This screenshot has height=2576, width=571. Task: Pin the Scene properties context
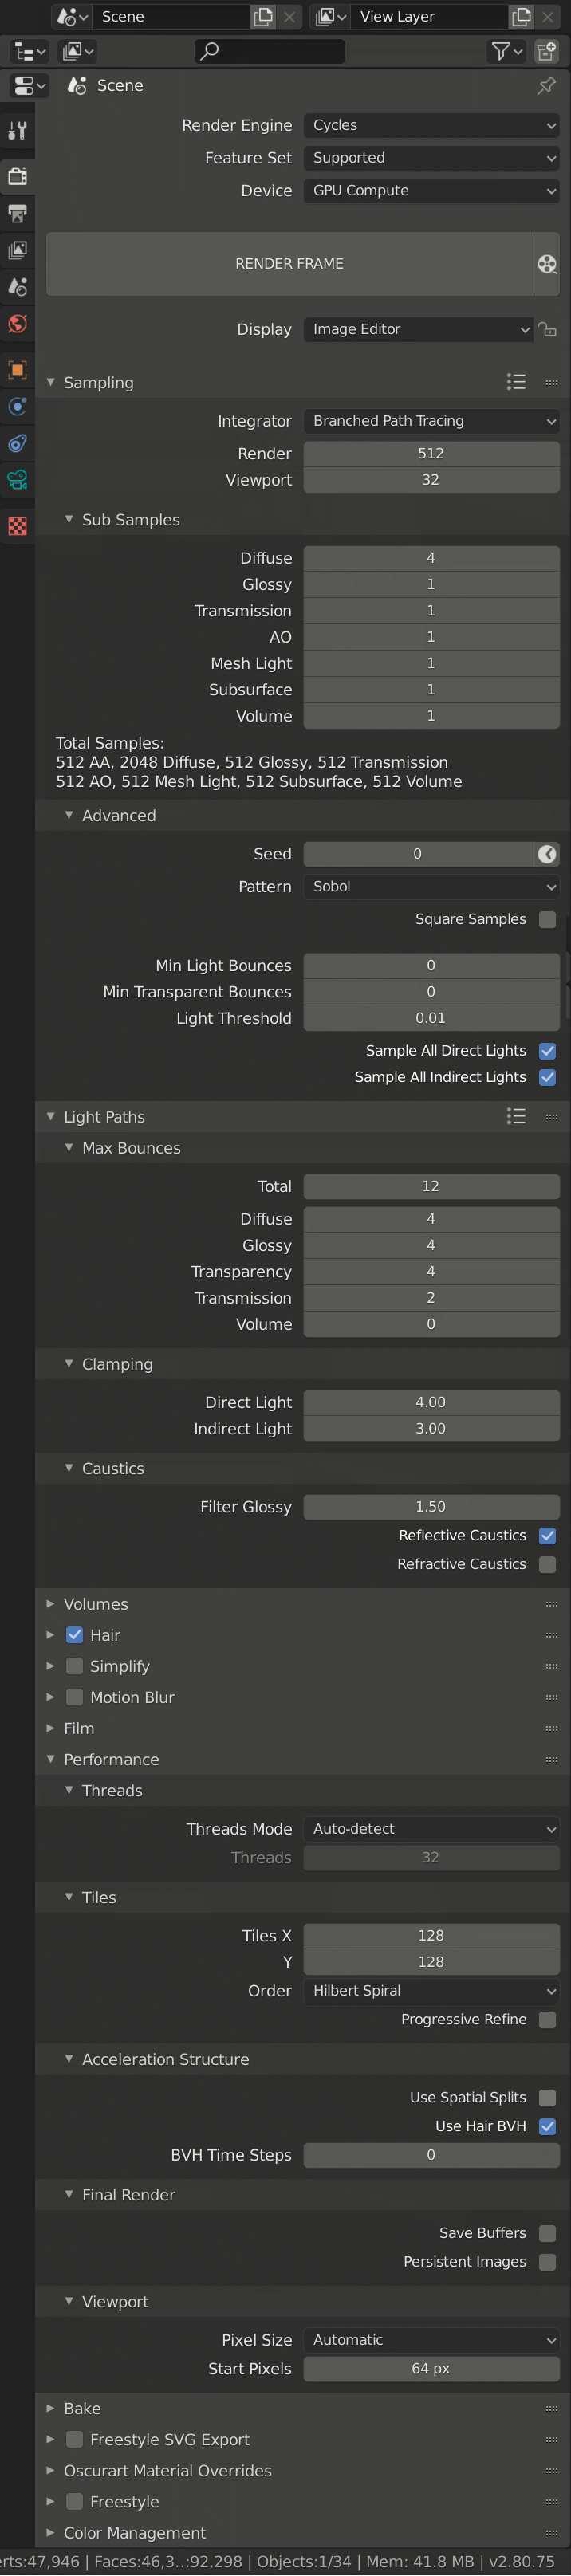click(546, 86)
